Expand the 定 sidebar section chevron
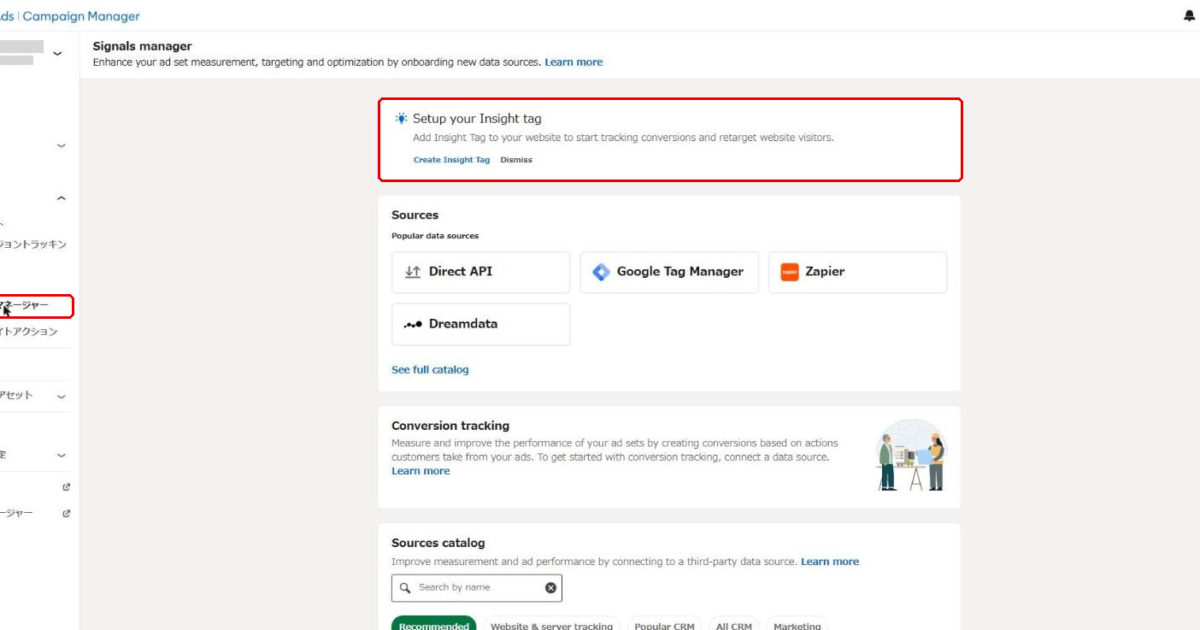The height and width of the screenshot is (630, 1200). pos(61,456)
